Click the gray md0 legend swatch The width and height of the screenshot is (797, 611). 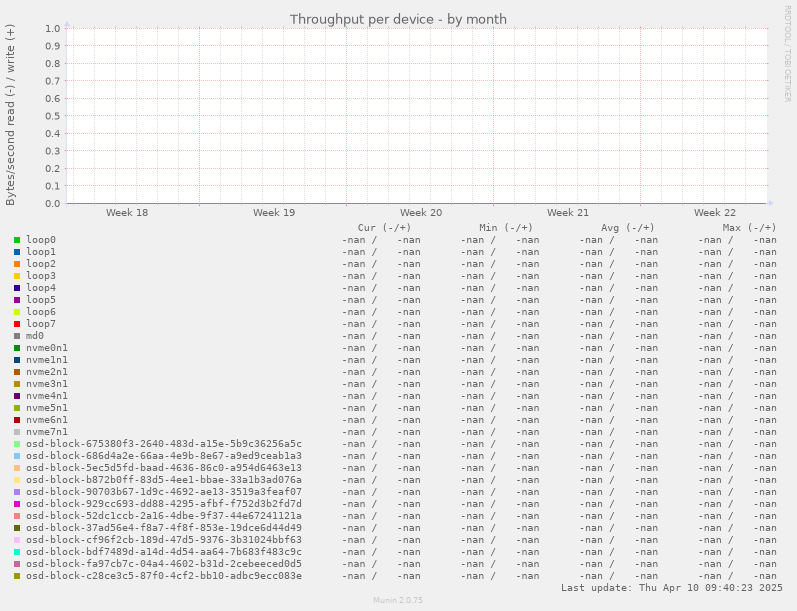[17, 336]
